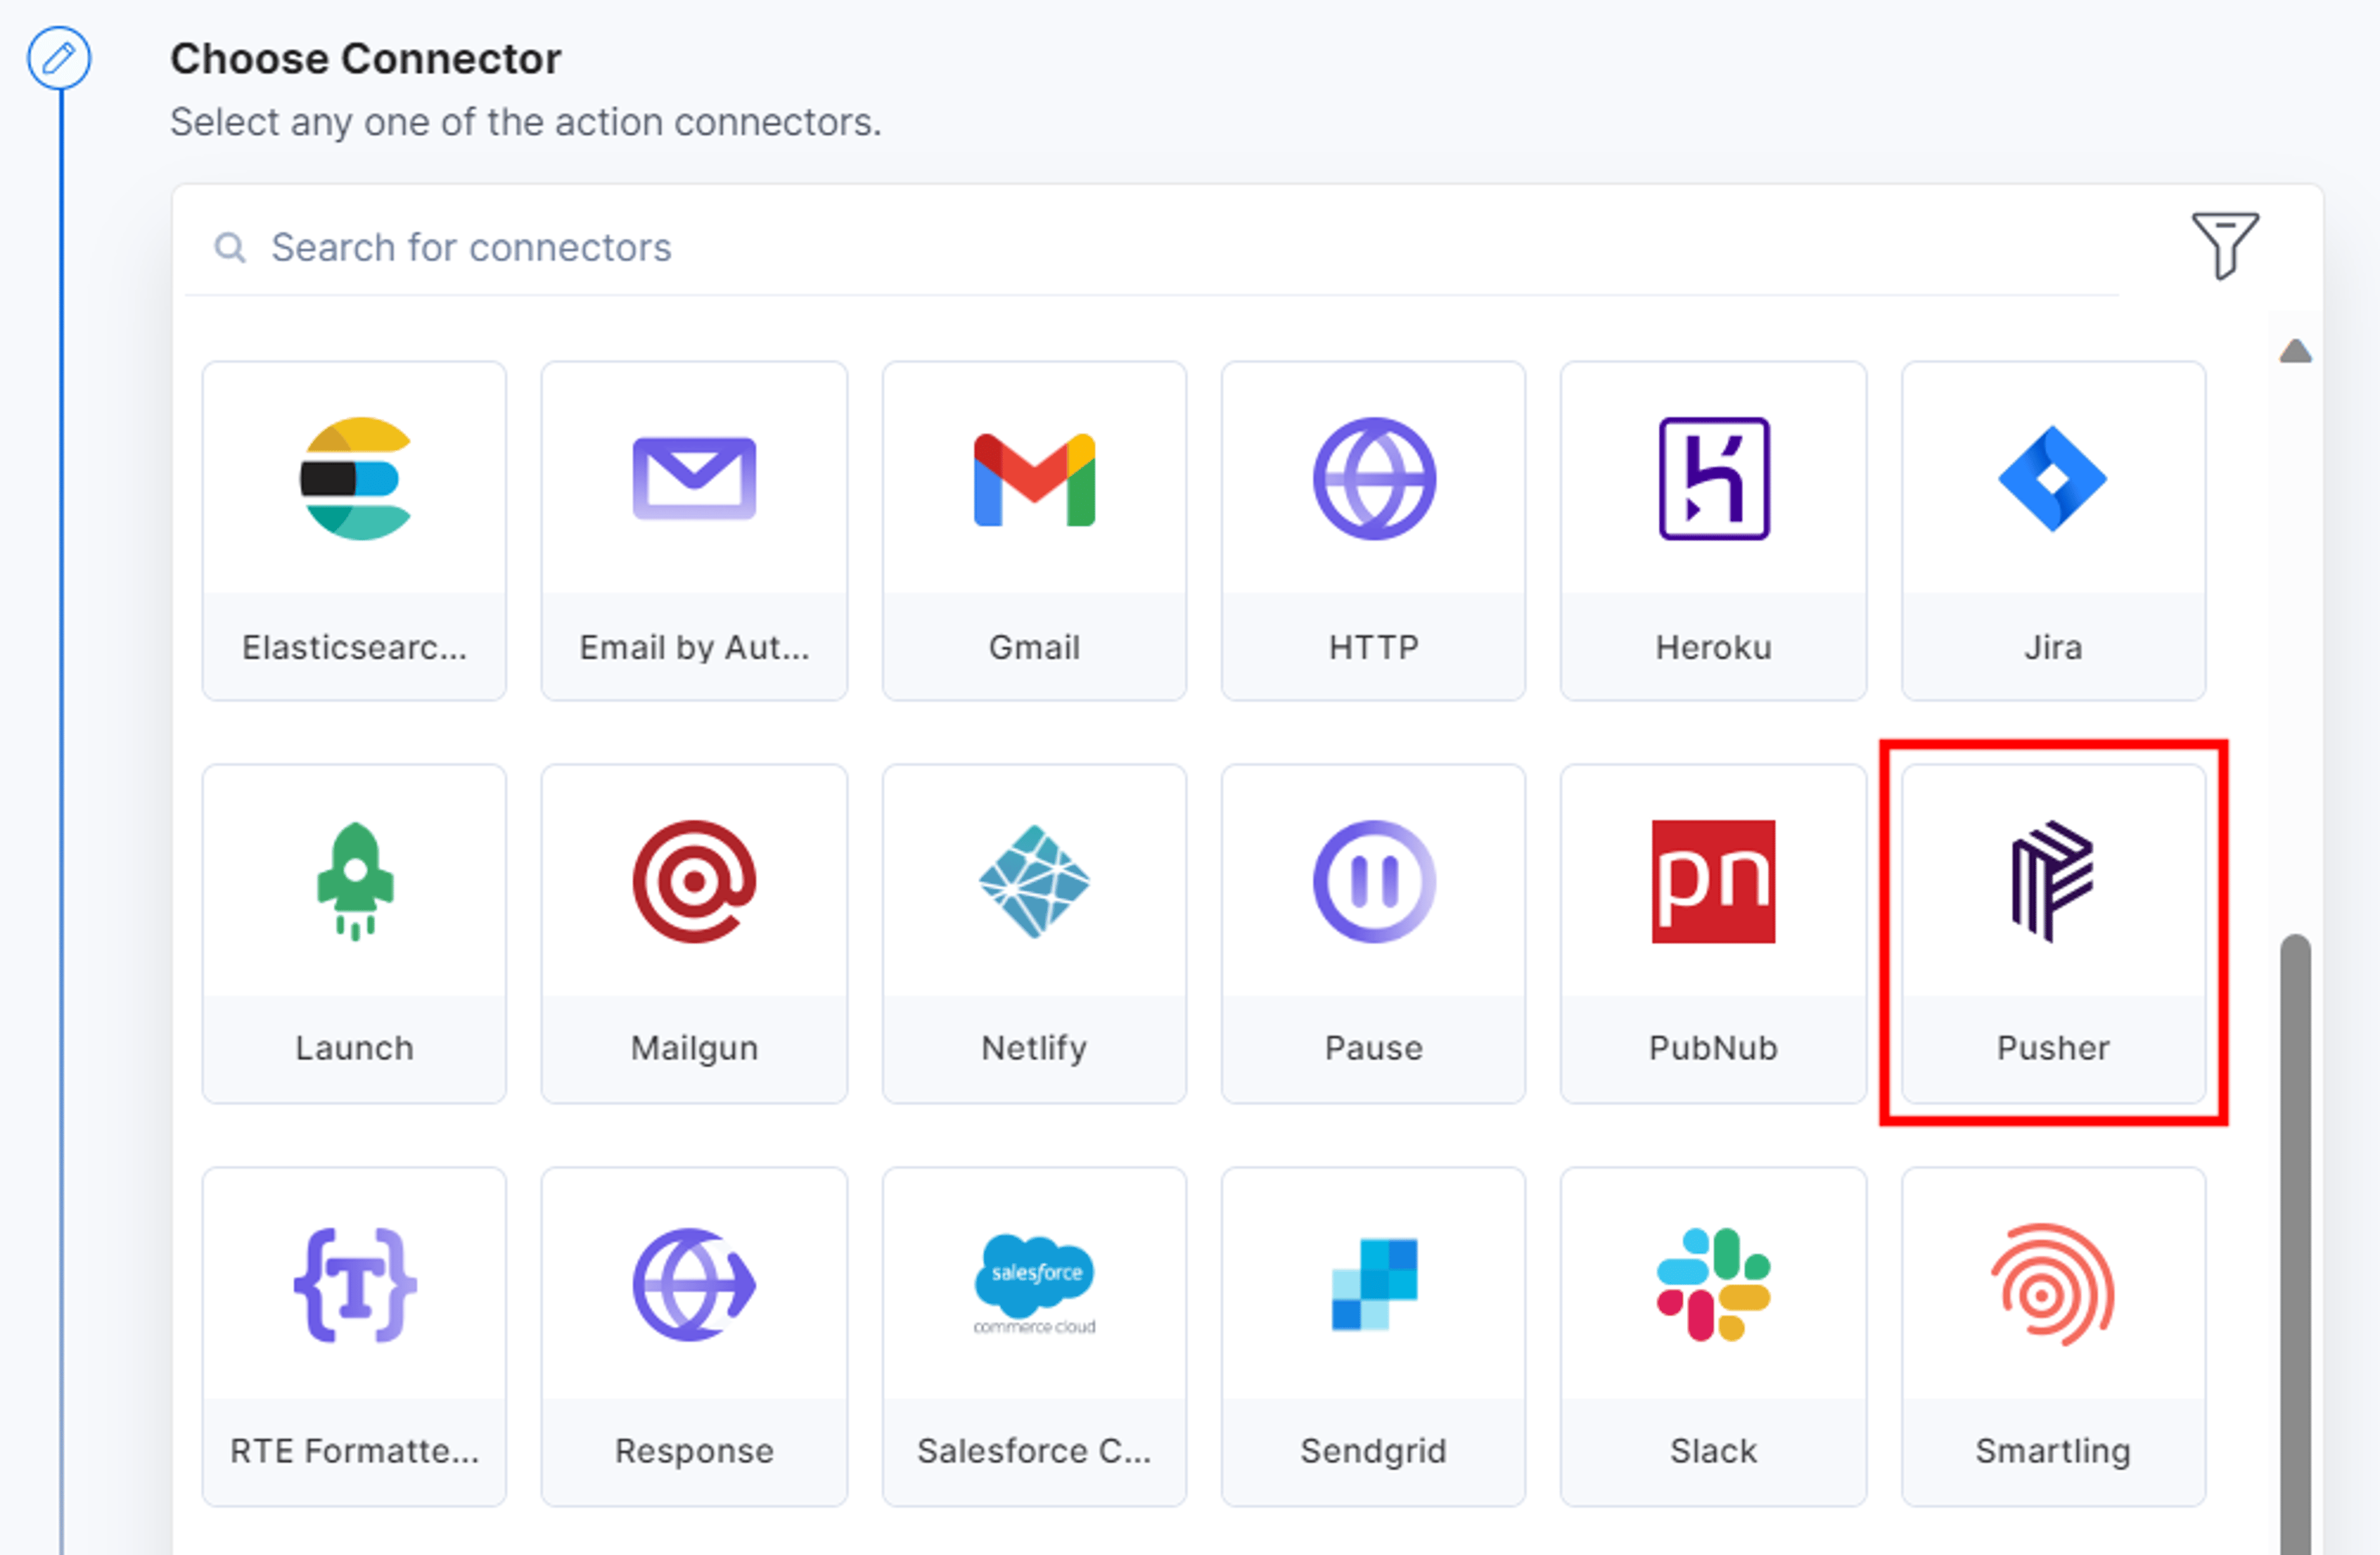The height and width of the screenshot is (1555, 2380).
Task: Choose the Elasticsearch connector tile
Action: [x=354, y=531]
